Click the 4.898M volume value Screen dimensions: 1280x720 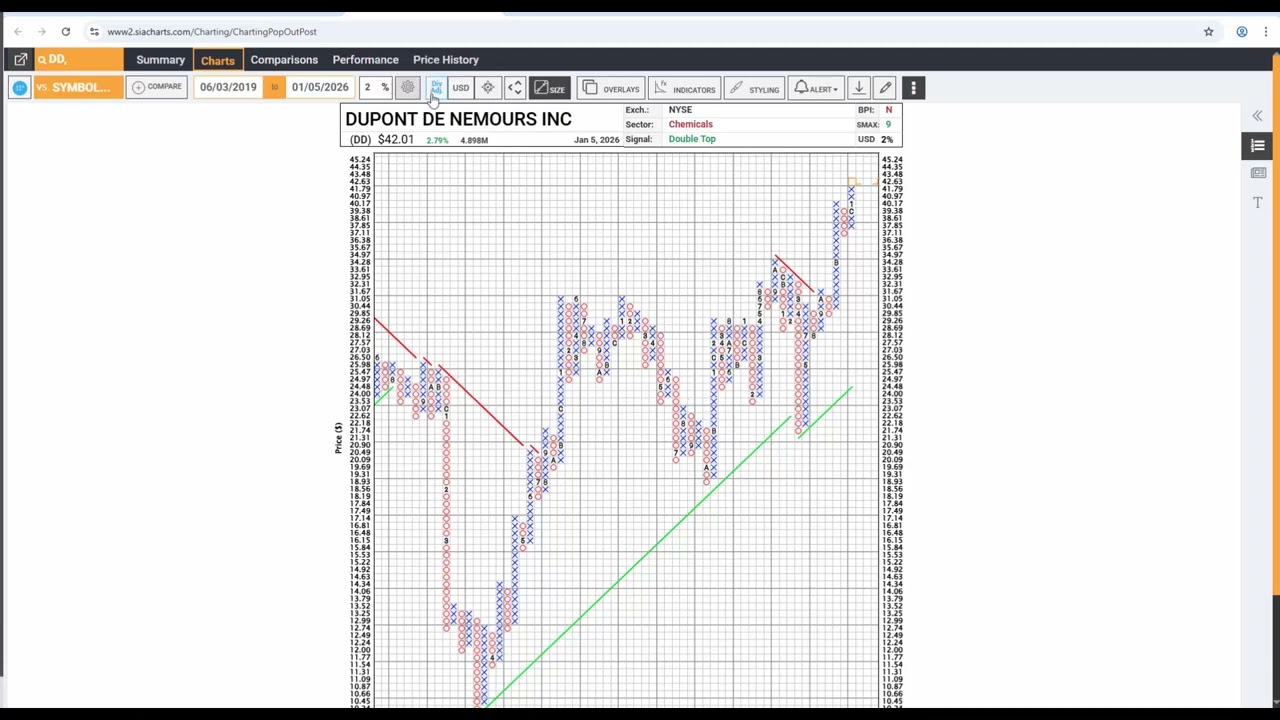[474, 140]
